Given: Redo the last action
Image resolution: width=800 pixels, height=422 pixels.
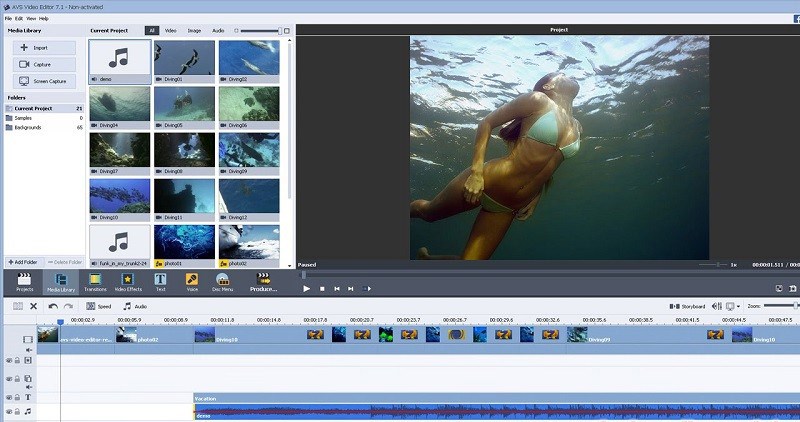Looking at the screenshot, I should click(x=68, y=306).
